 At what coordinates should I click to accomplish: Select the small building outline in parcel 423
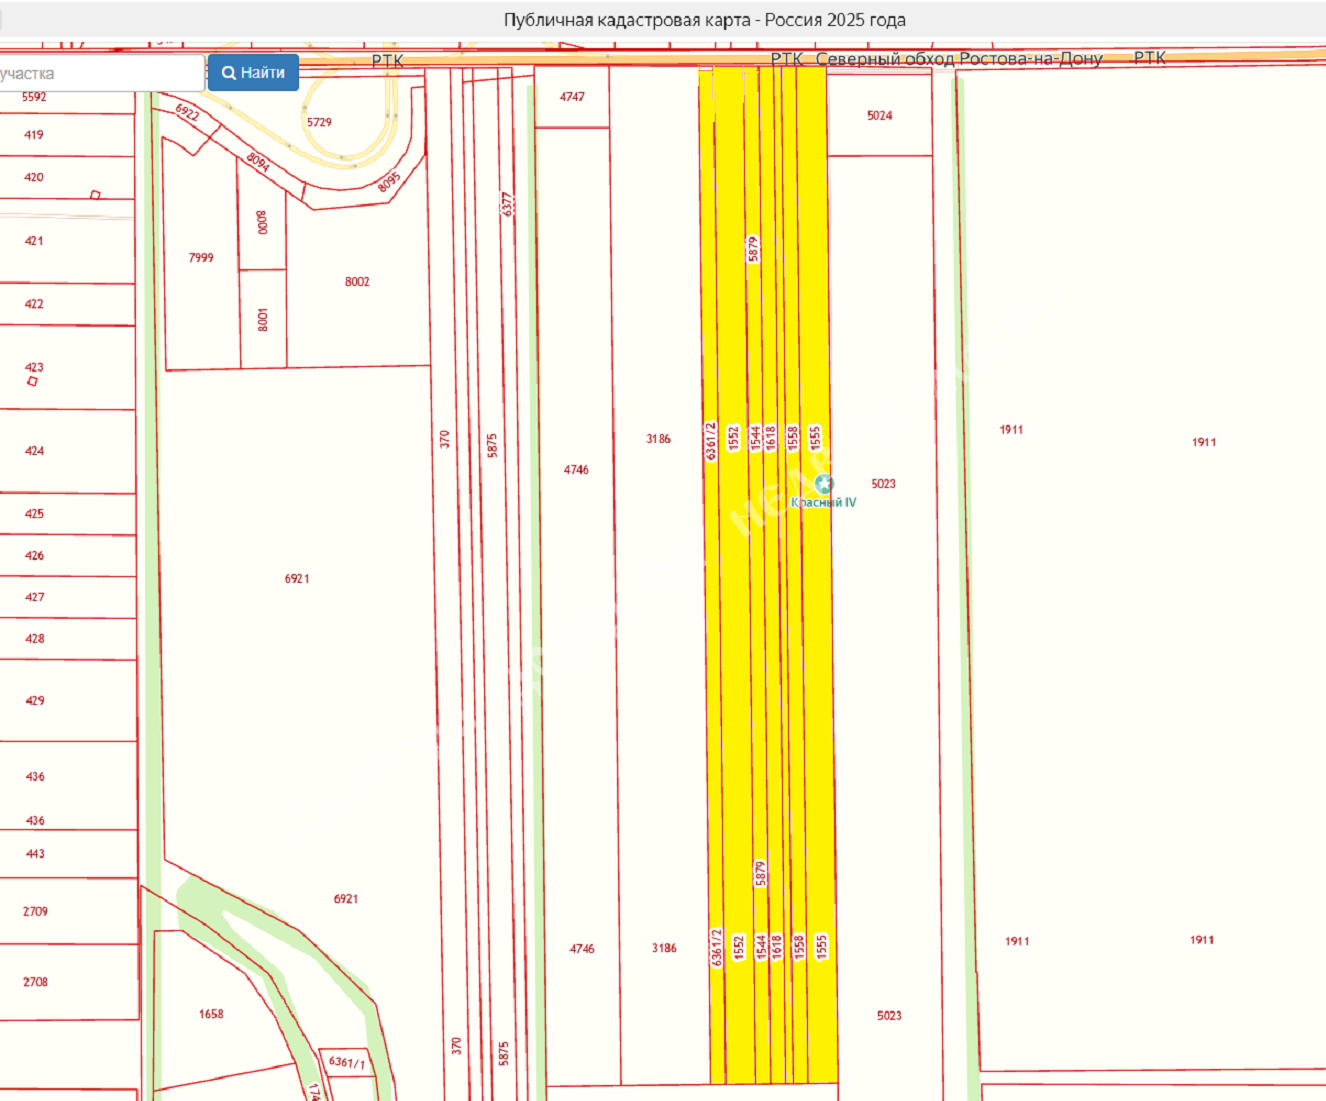point(33,381)
